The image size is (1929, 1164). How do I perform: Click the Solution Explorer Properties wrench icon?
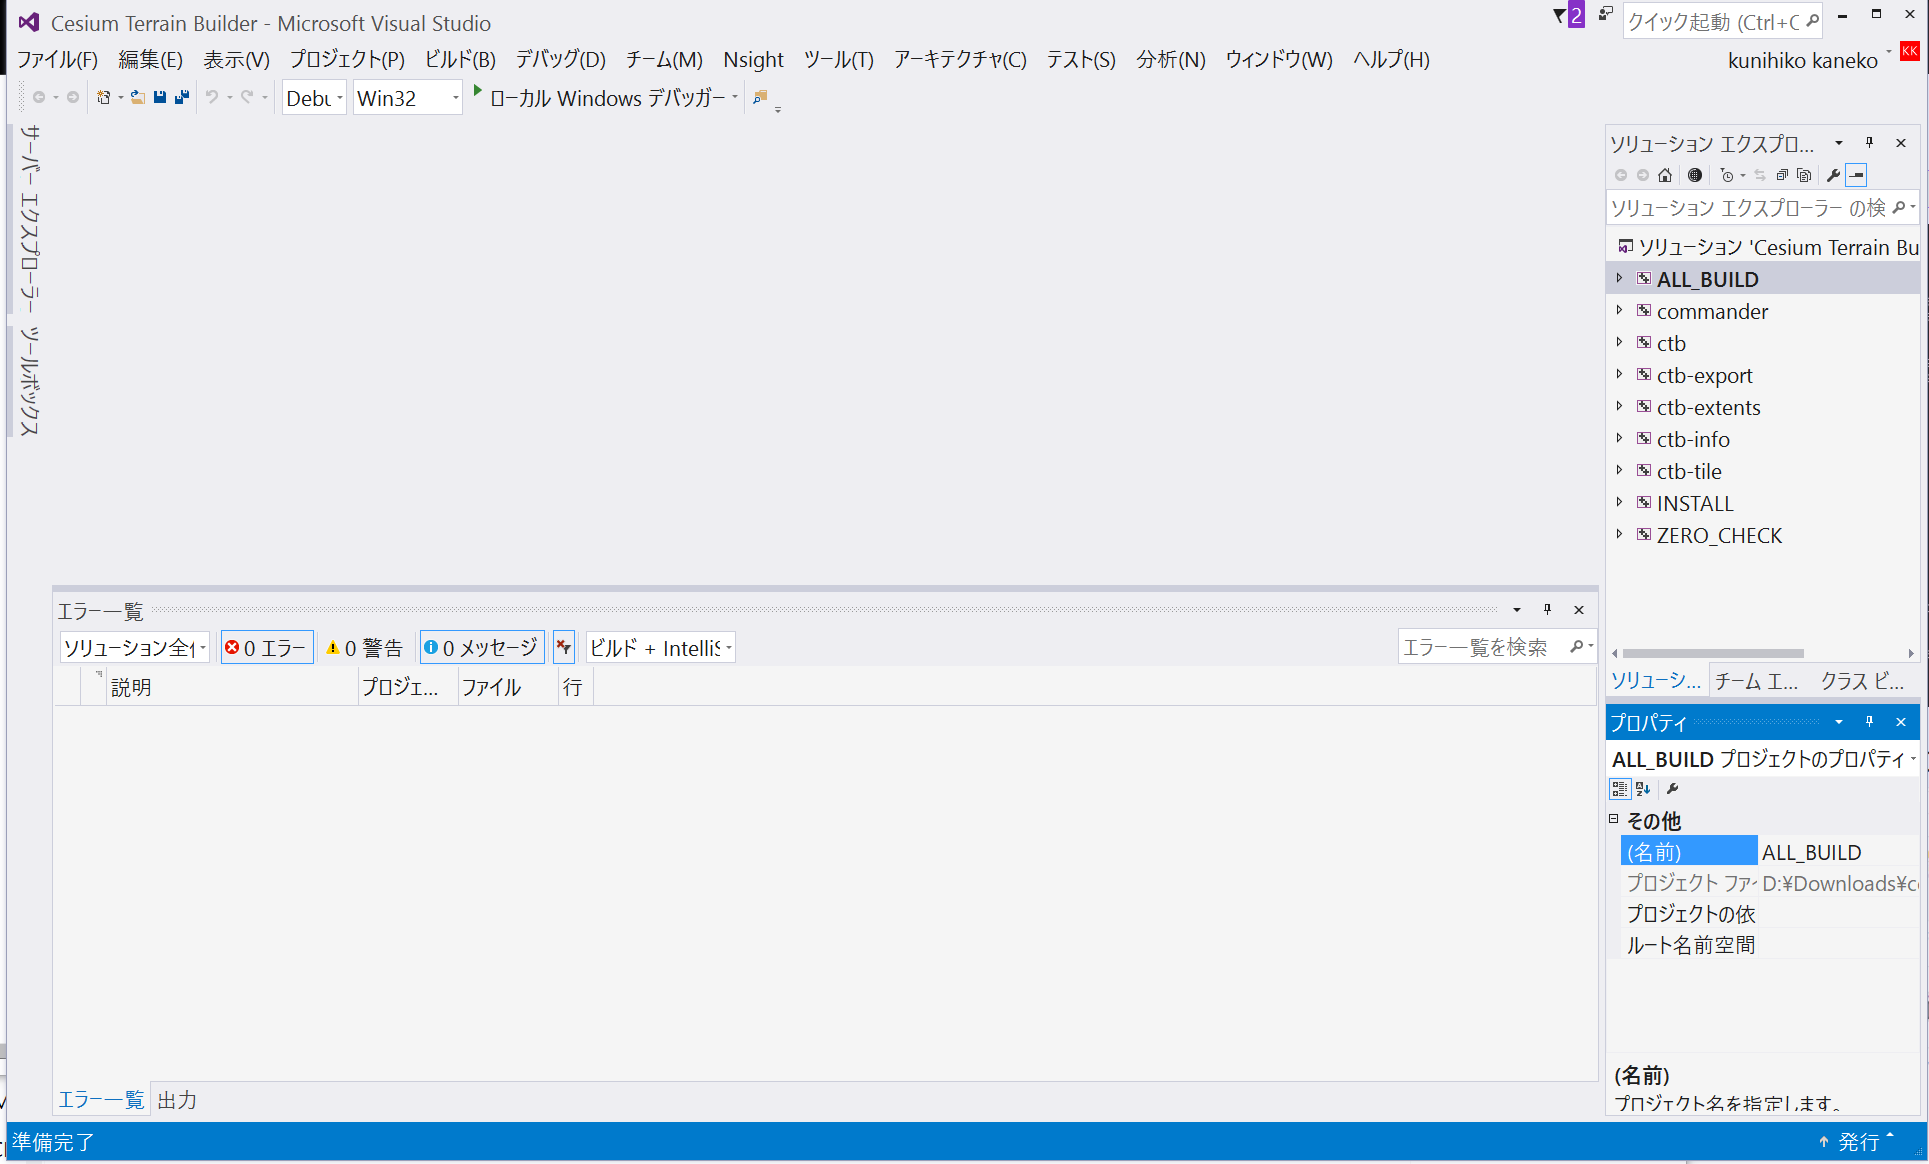point(1833,175)
